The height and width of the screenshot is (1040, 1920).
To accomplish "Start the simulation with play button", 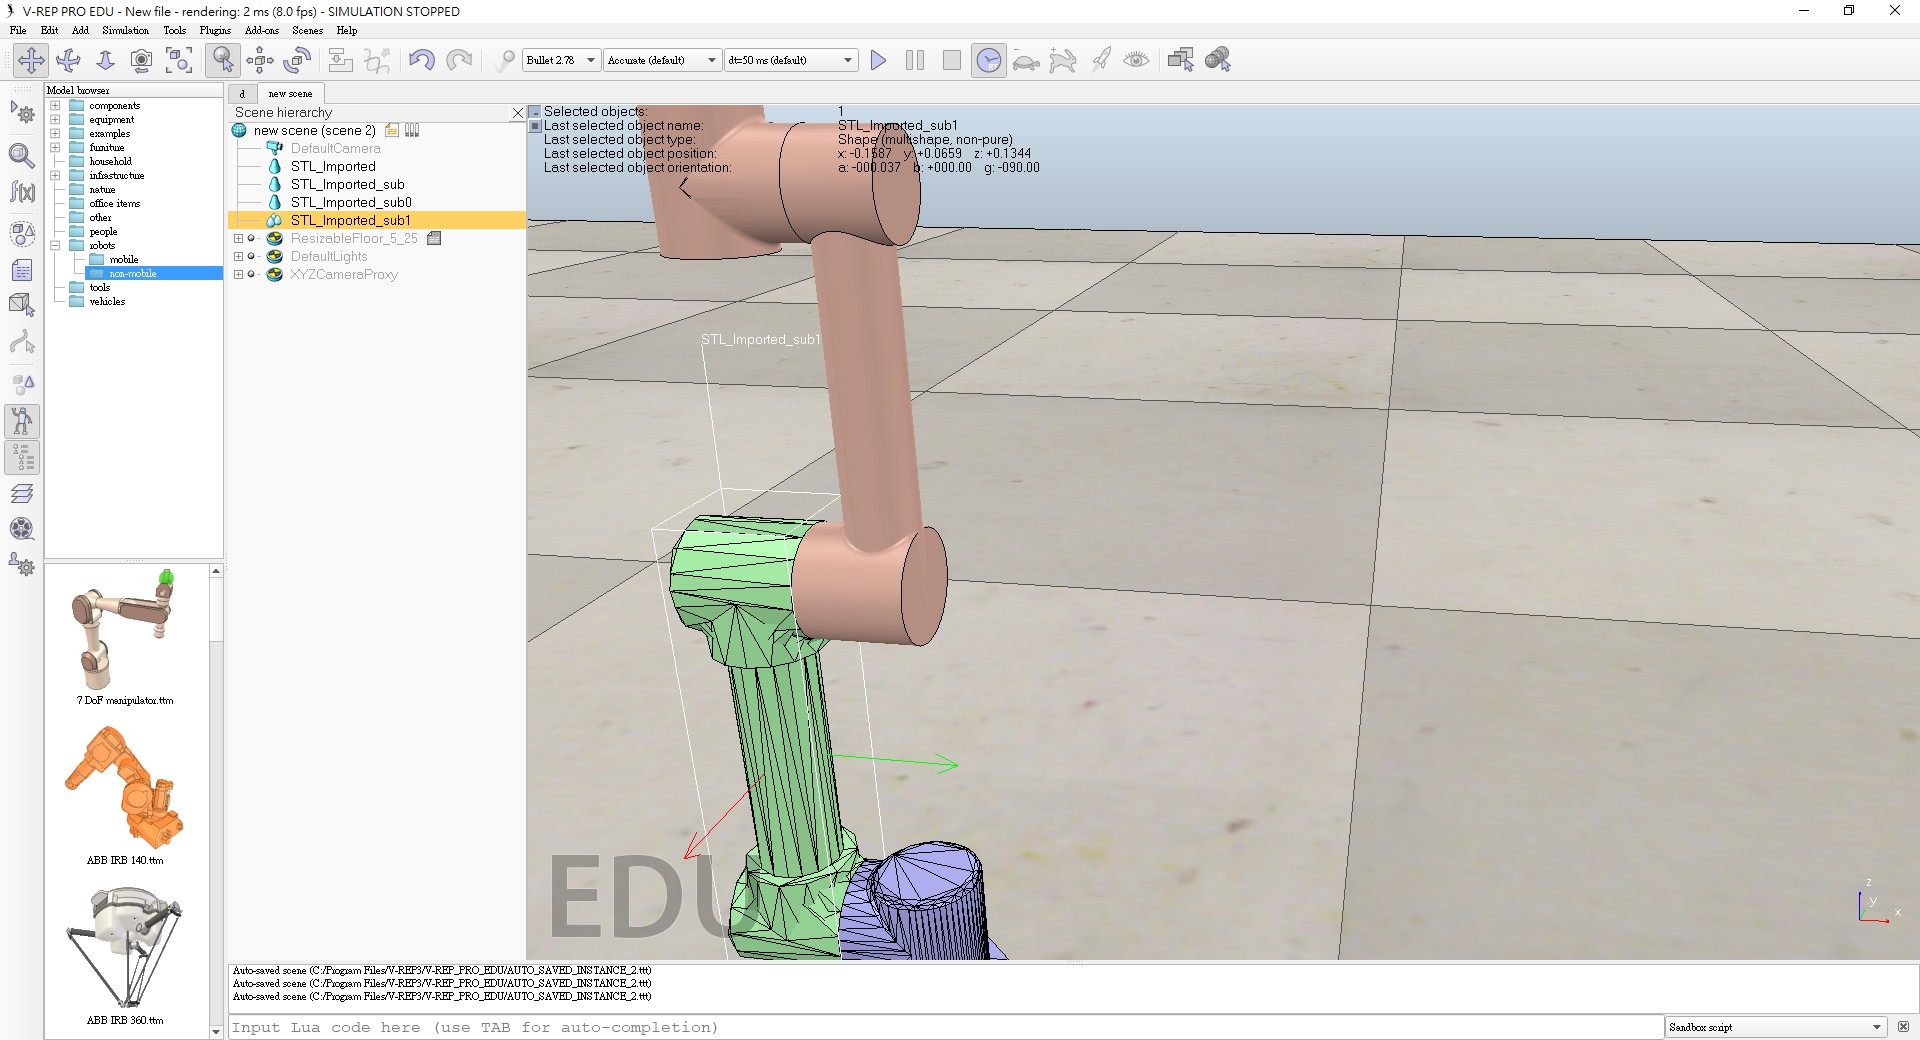I will pyautogui.click(x=878, y=60).
